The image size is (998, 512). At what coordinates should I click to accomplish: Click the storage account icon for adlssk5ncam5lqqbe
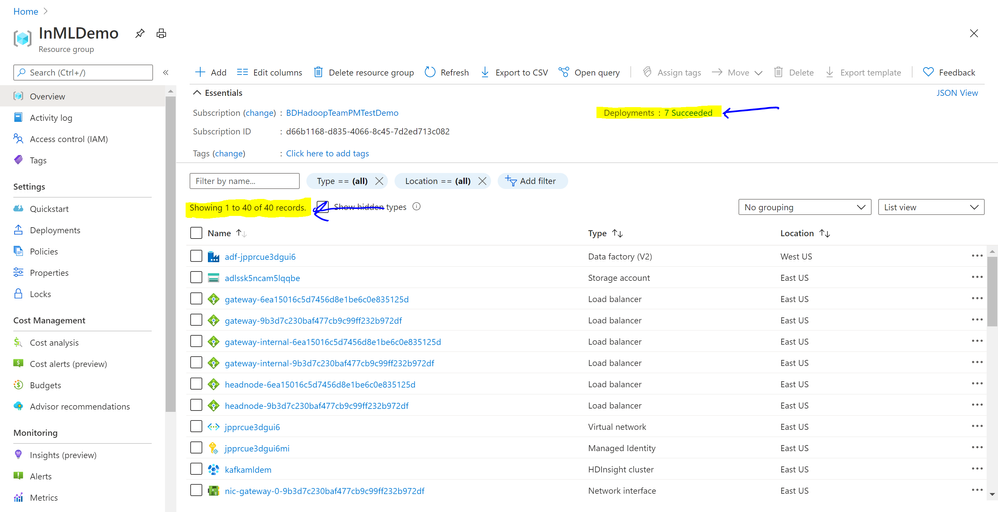[x=214, y=278]
